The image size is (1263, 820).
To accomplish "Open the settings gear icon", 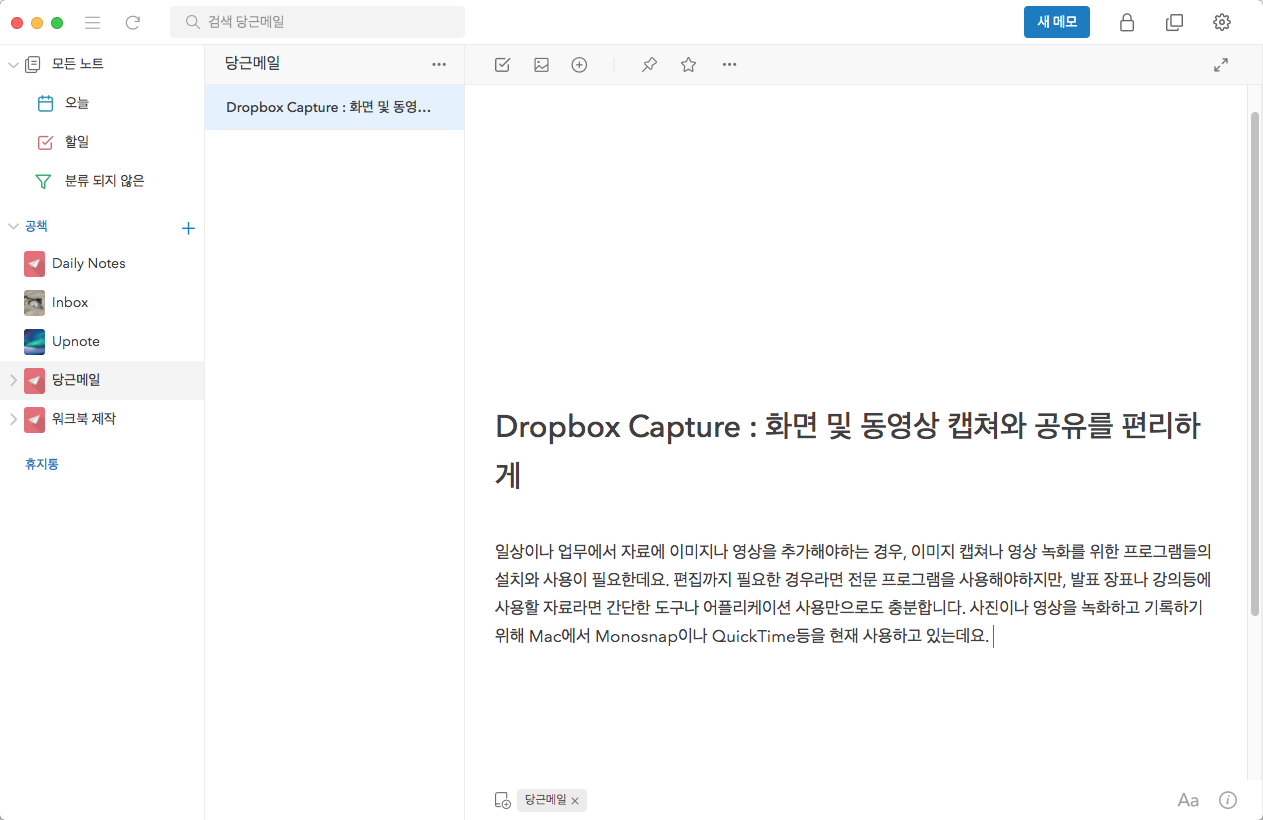I will pyautogui.click(x=1221, y=22).
